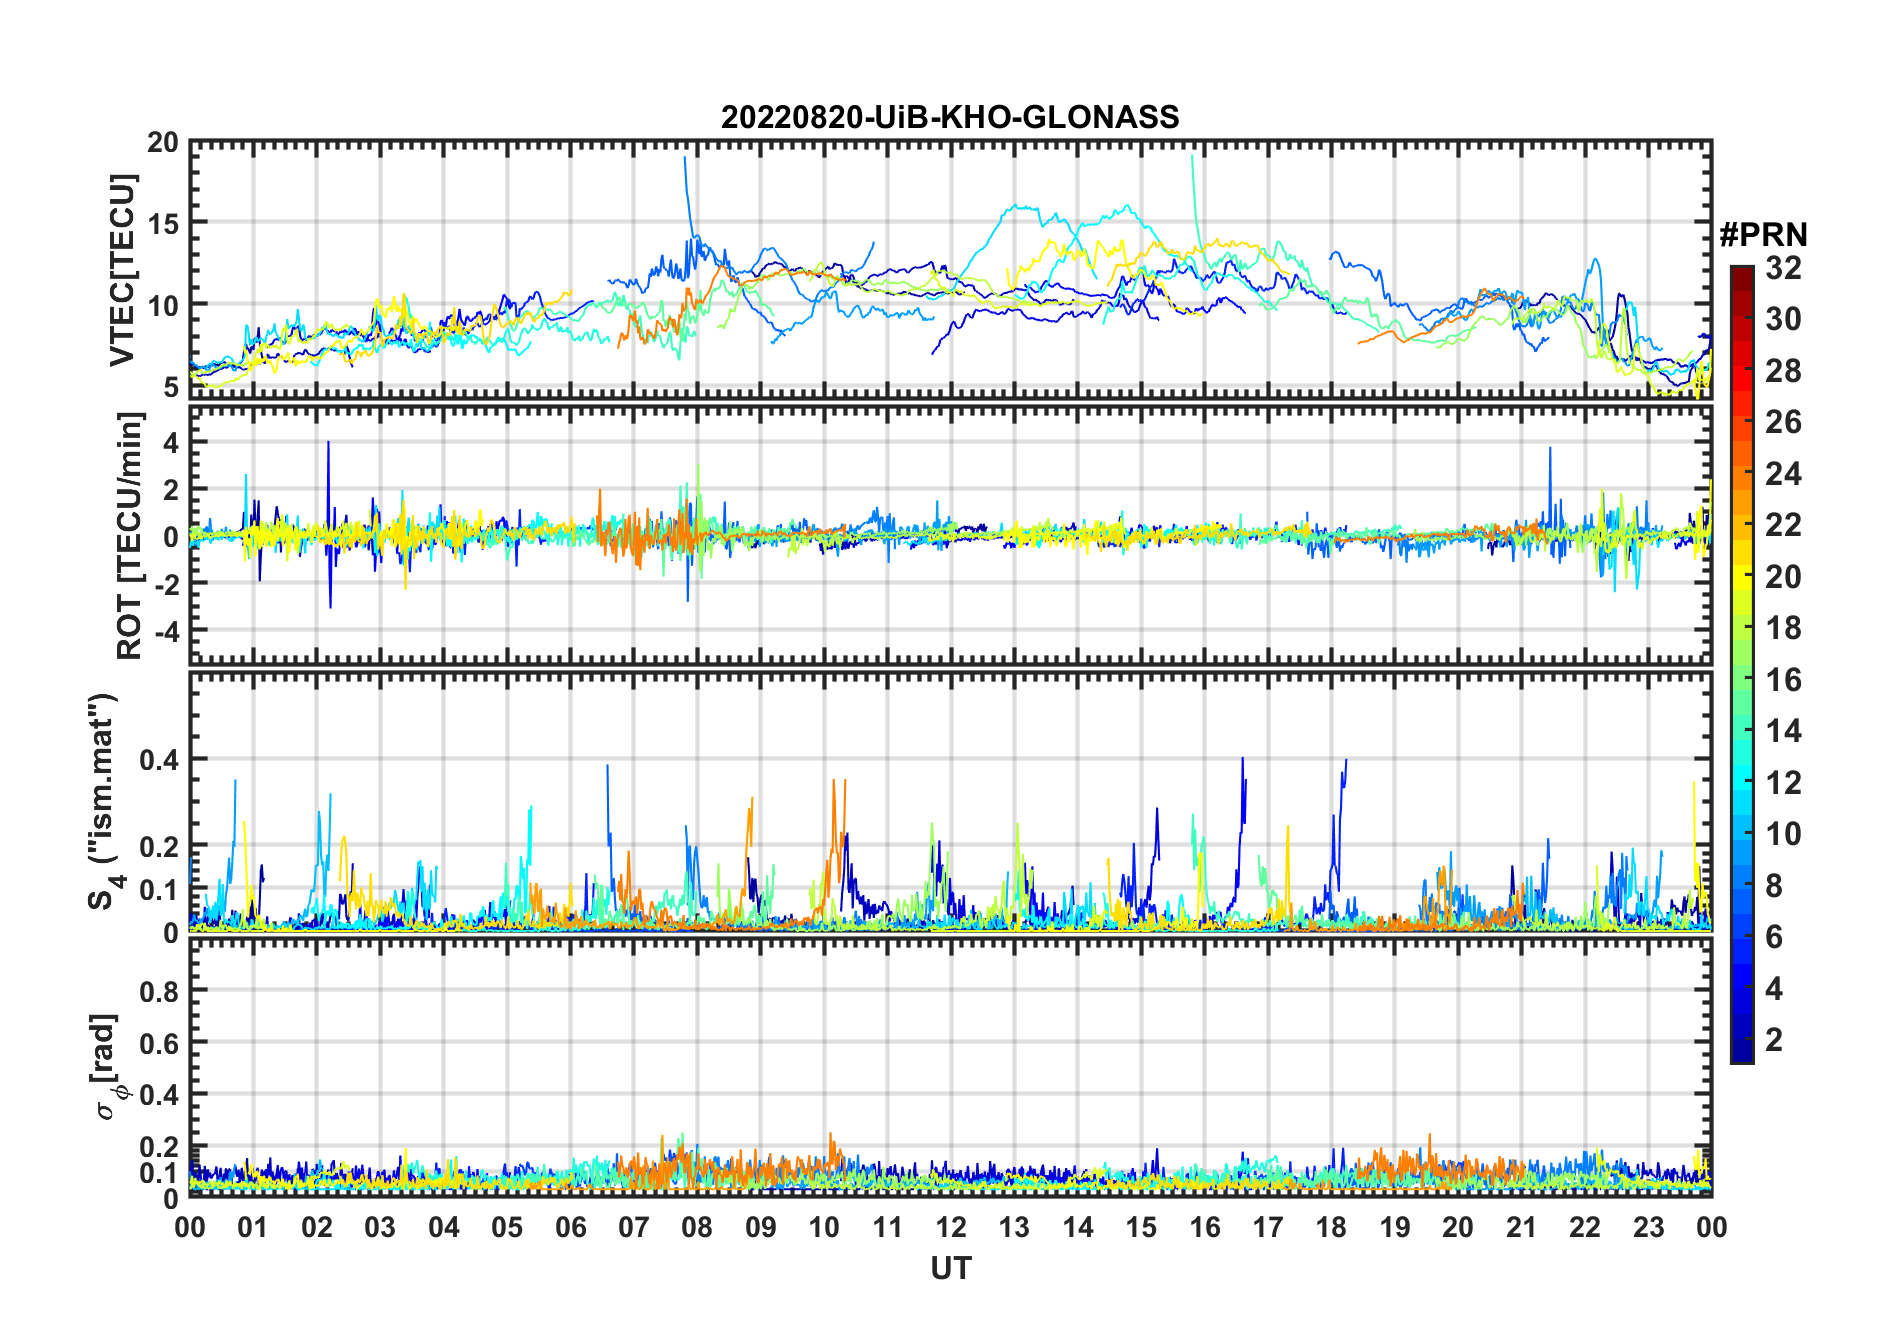This screenshot has height=1330, width=1902.
Task: Select the "21" hour tick on UT axis
Action: coord(1521,1227)
